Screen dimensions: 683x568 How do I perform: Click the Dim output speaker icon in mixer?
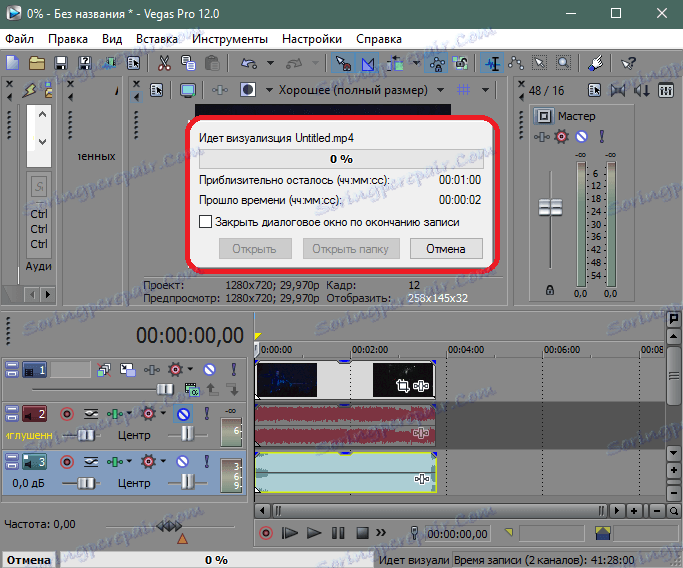click(642, 90)
